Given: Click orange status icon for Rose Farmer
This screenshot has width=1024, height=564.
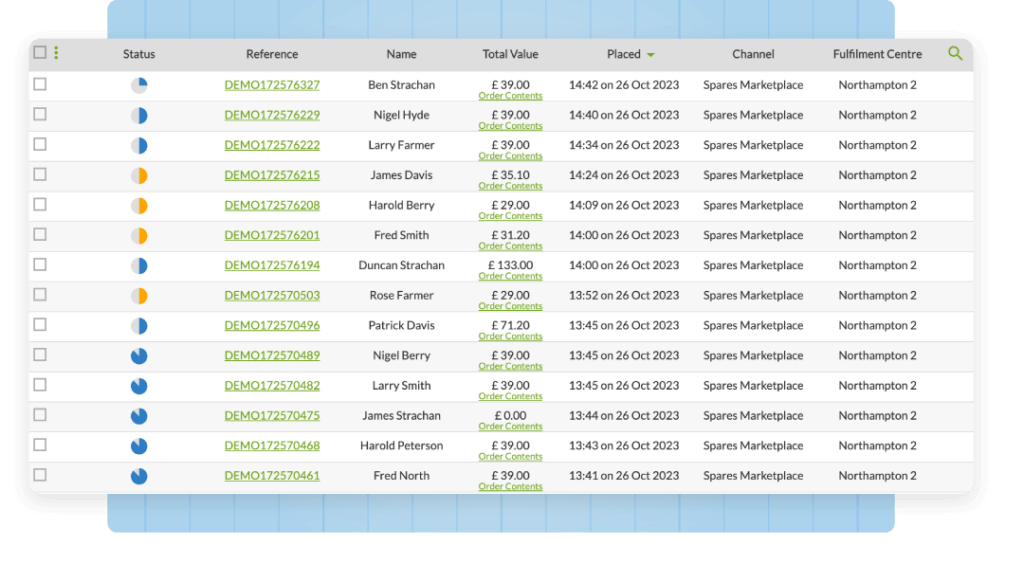Looking at the screenshot, I should click(139, 296).
